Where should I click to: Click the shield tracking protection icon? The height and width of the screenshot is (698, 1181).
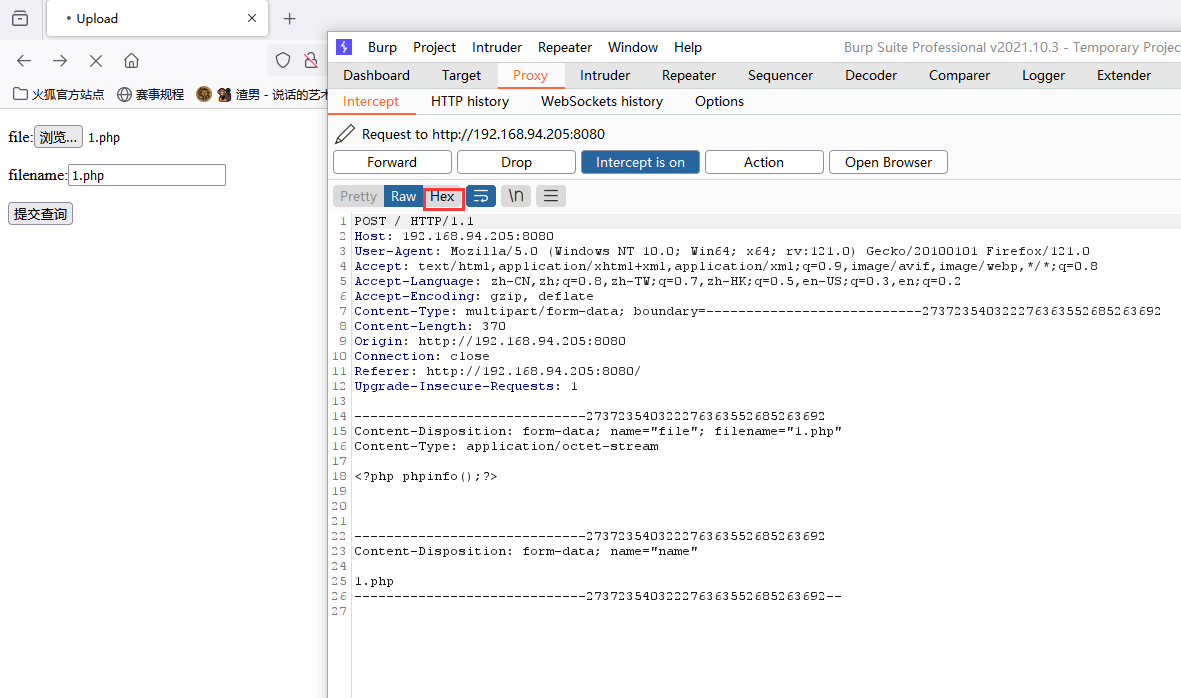coord(283,61)
